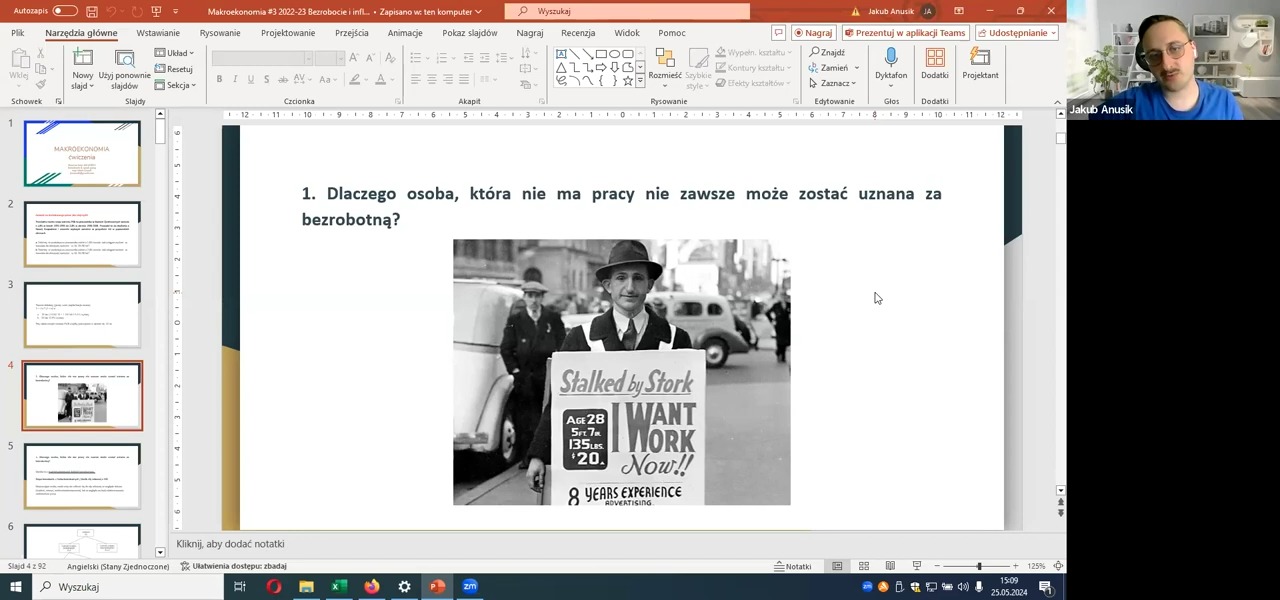
Task: Launch the Projektant designer pane
Action: pos(980,64)
